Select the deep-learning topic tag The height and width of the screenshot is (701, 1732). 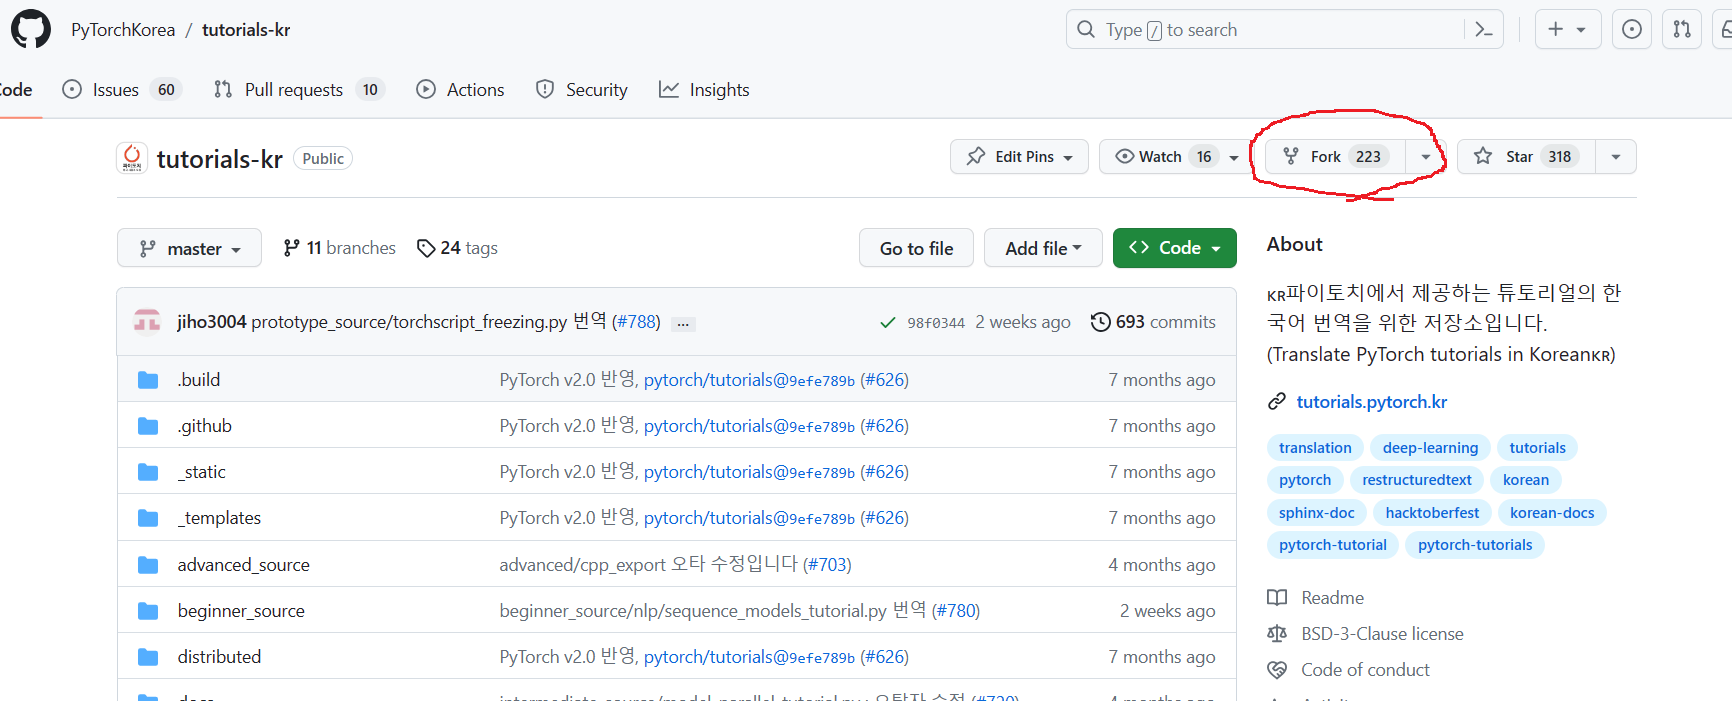coord(1430,448)
